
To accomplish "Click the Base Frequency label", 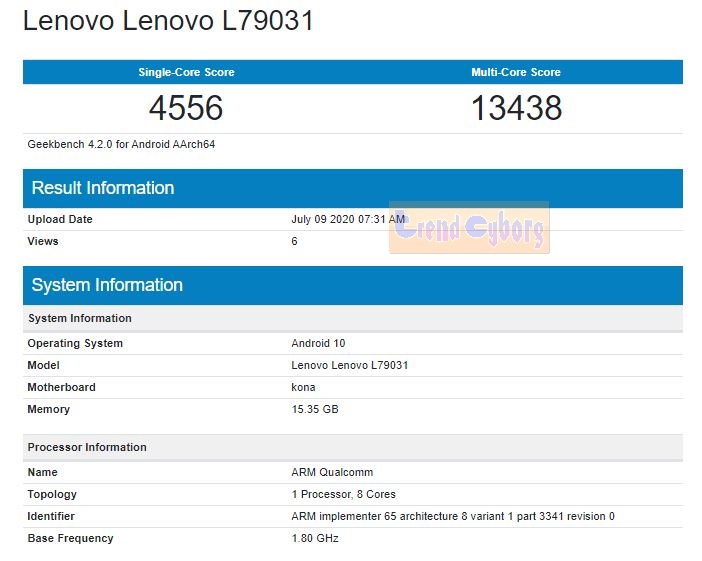I will pyautogui.click(x=70, y=538).
